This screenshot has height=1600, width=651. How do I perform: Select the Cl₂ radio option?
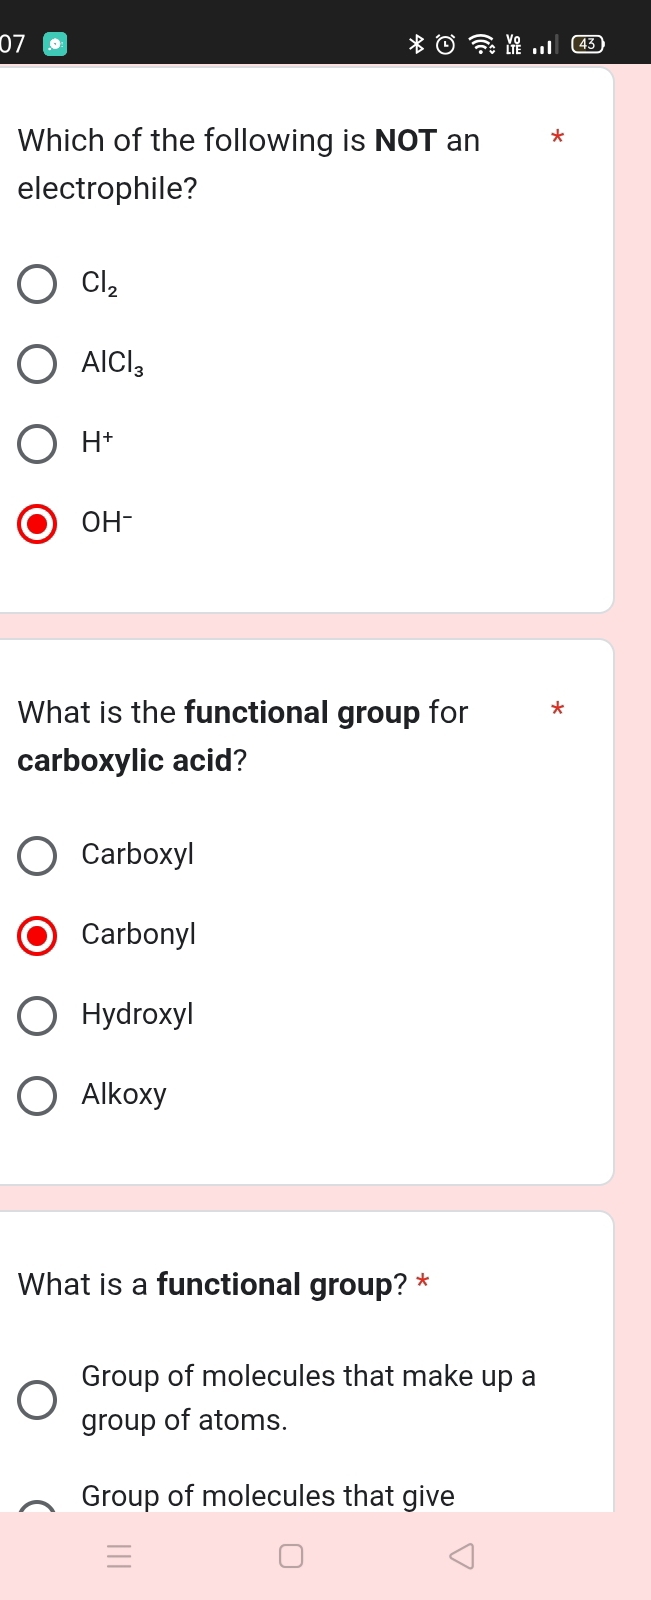(37, 284)
